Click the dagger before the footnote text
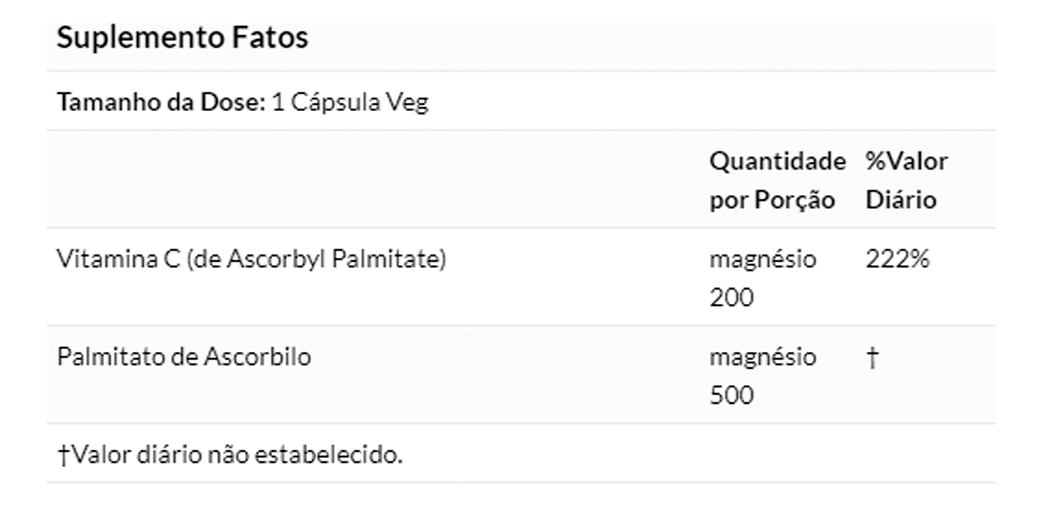The image size is (1043, 507). (x=62, y=455)
